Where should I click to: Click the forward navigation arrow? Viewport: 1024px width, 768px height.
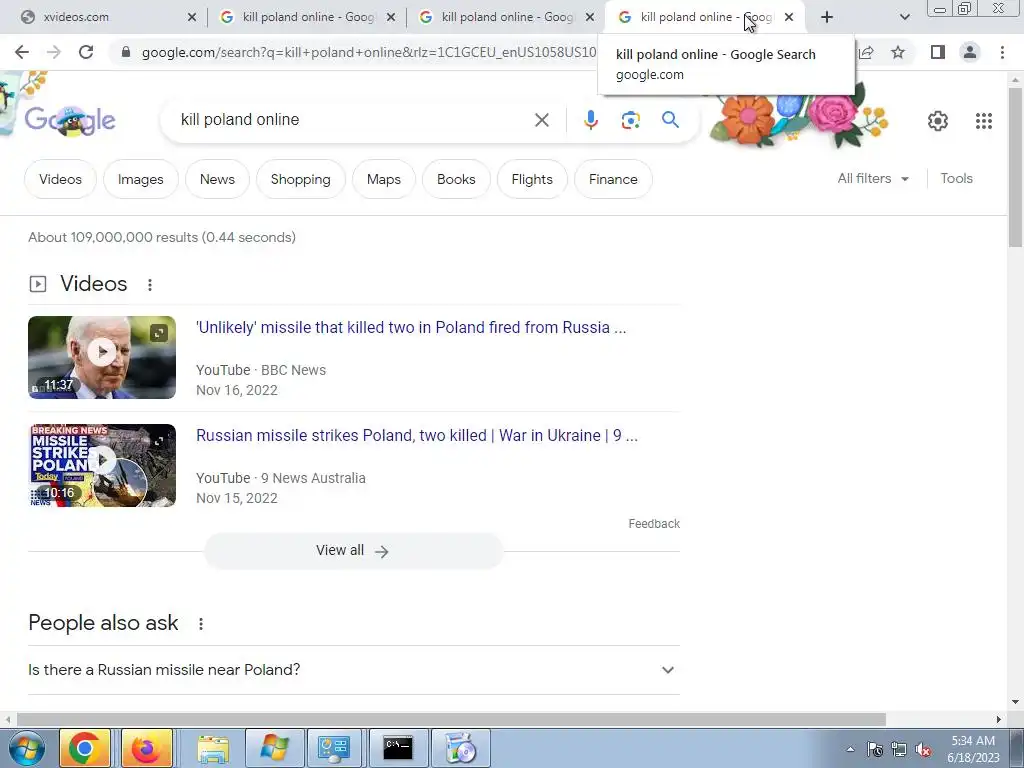click(54, 52)
